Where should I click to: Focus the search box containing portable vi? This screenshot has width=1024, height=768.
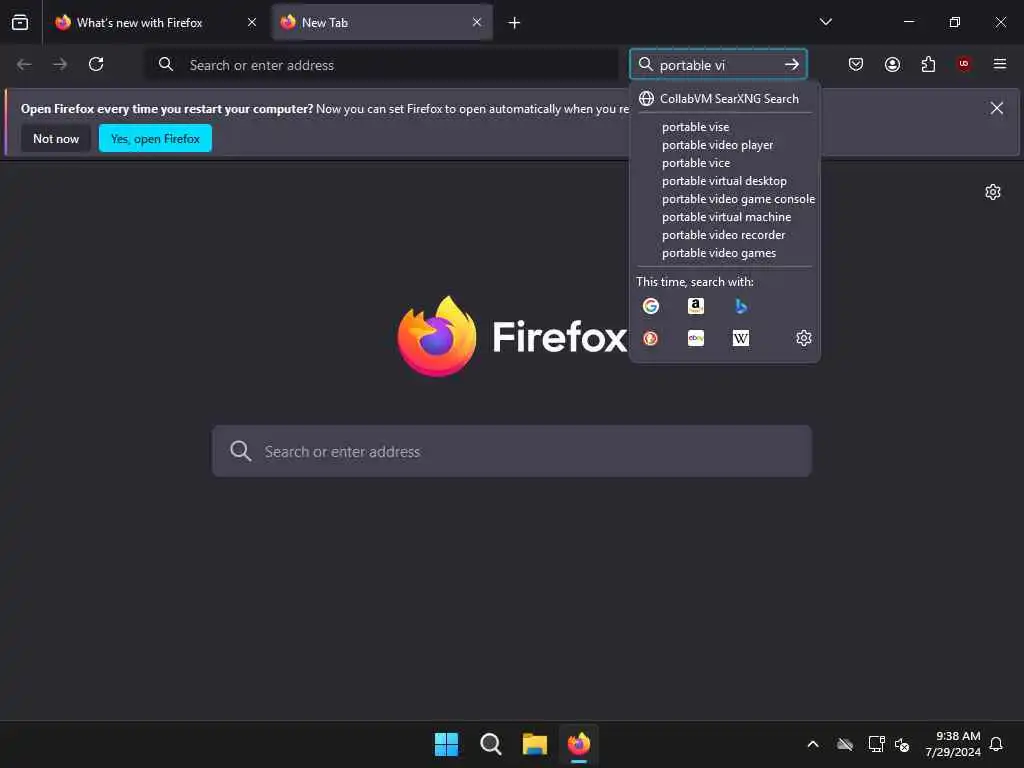click(x=718, y=64)
